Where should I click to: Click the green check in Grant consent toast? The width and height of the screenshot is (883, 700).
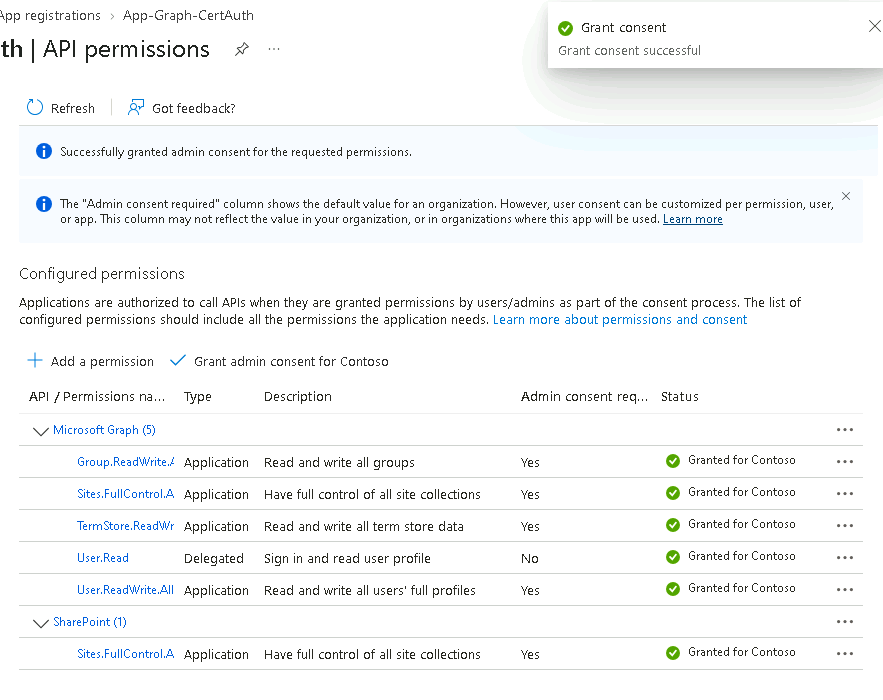[565, 28]
